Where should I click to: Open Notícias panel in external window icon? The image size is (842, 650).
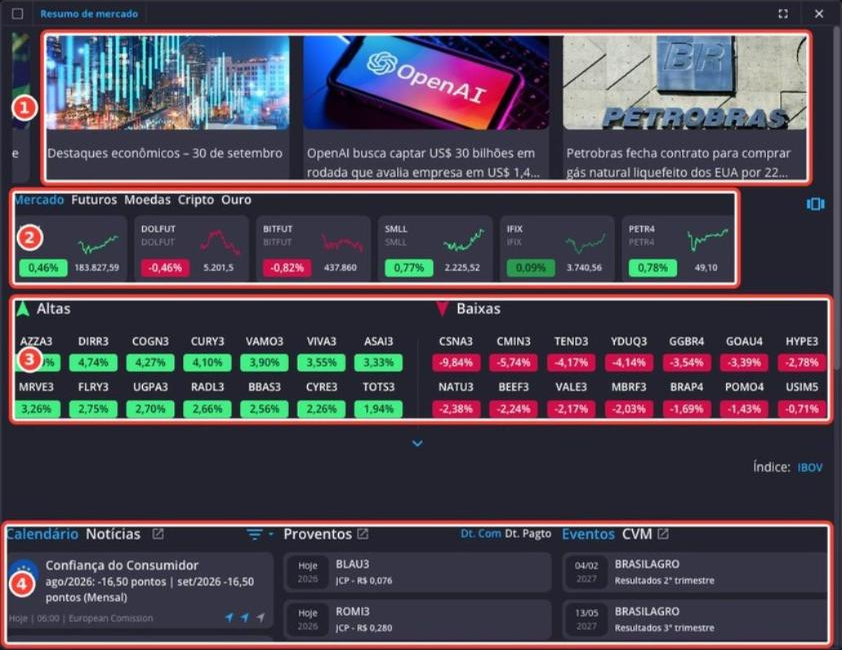point(158,534)
